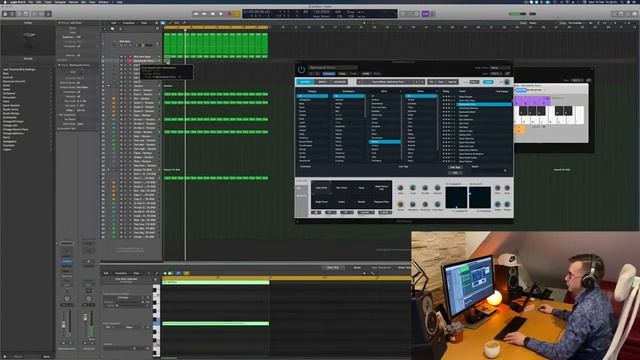Add a new track with plus button
The width and height of the screenshot is (640, 360).
tap(105, 29)
